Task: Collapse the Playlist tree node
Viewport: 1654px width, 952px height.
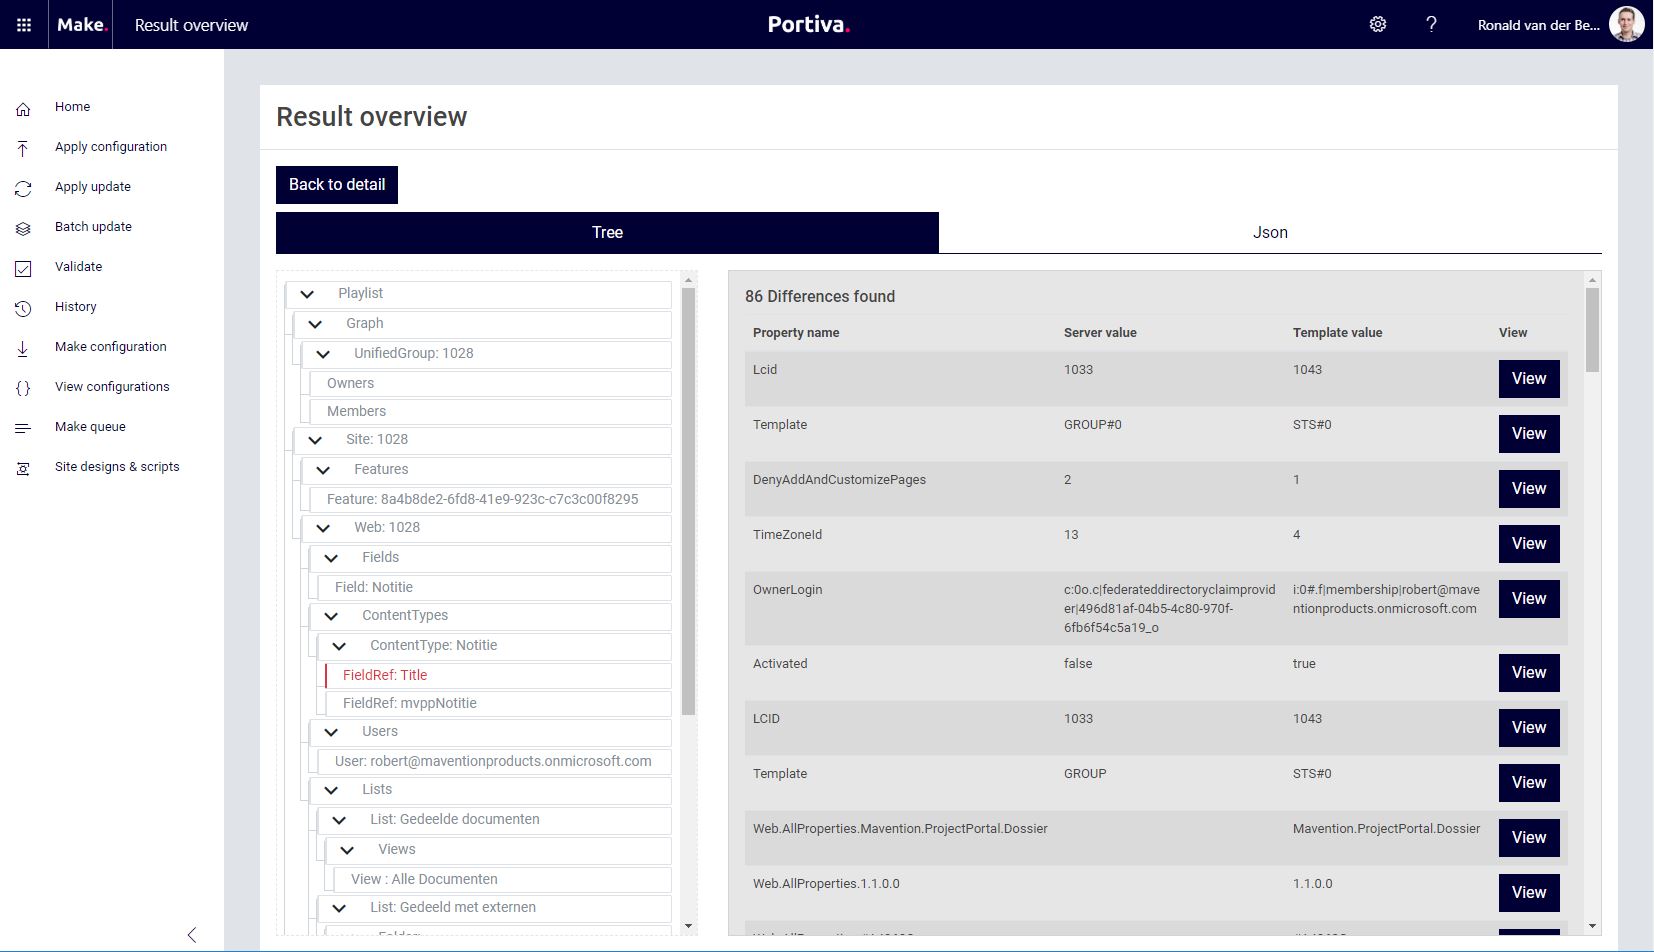Action: pyautogui.click(x=307, y=294)
